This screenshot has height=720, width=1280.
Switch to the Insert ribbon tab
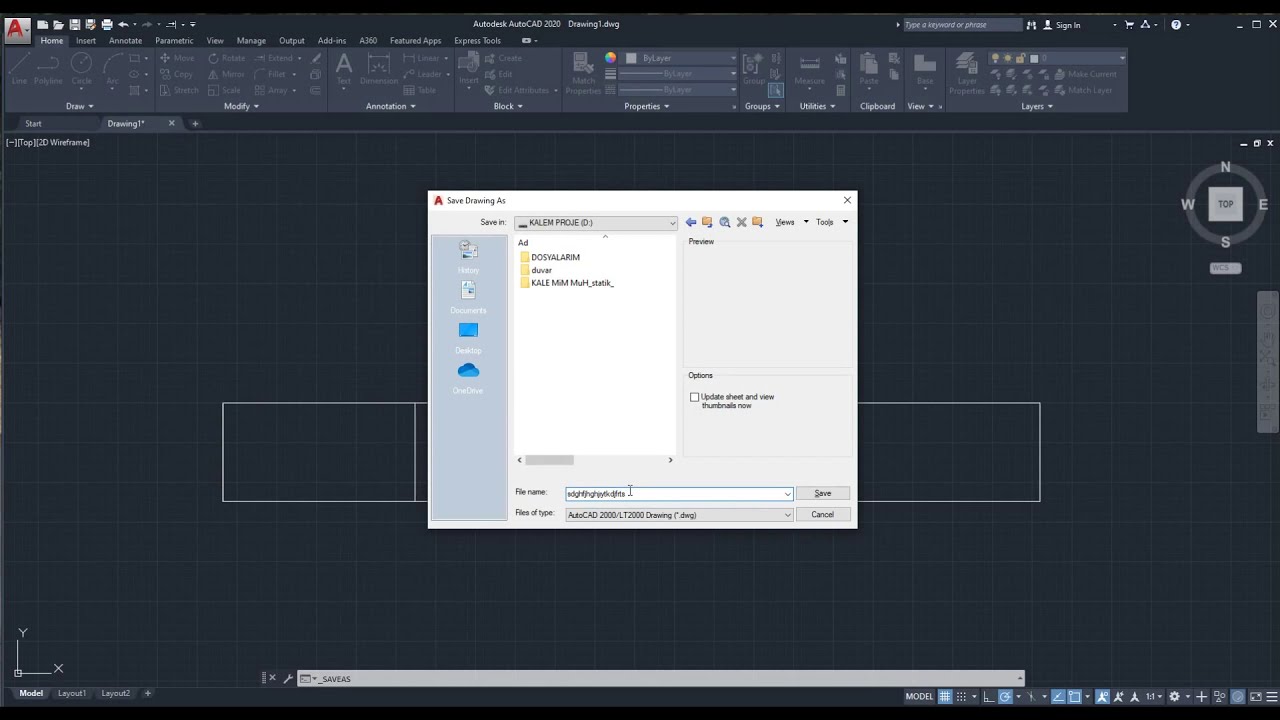(x=86, y=41)
